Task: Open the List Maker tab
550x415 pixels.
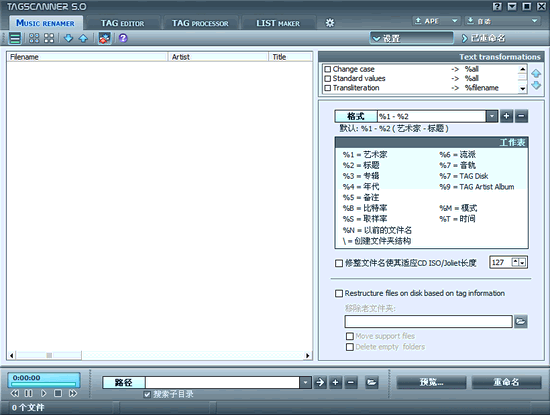Action: pyautogui.click(x=278, y=23)
